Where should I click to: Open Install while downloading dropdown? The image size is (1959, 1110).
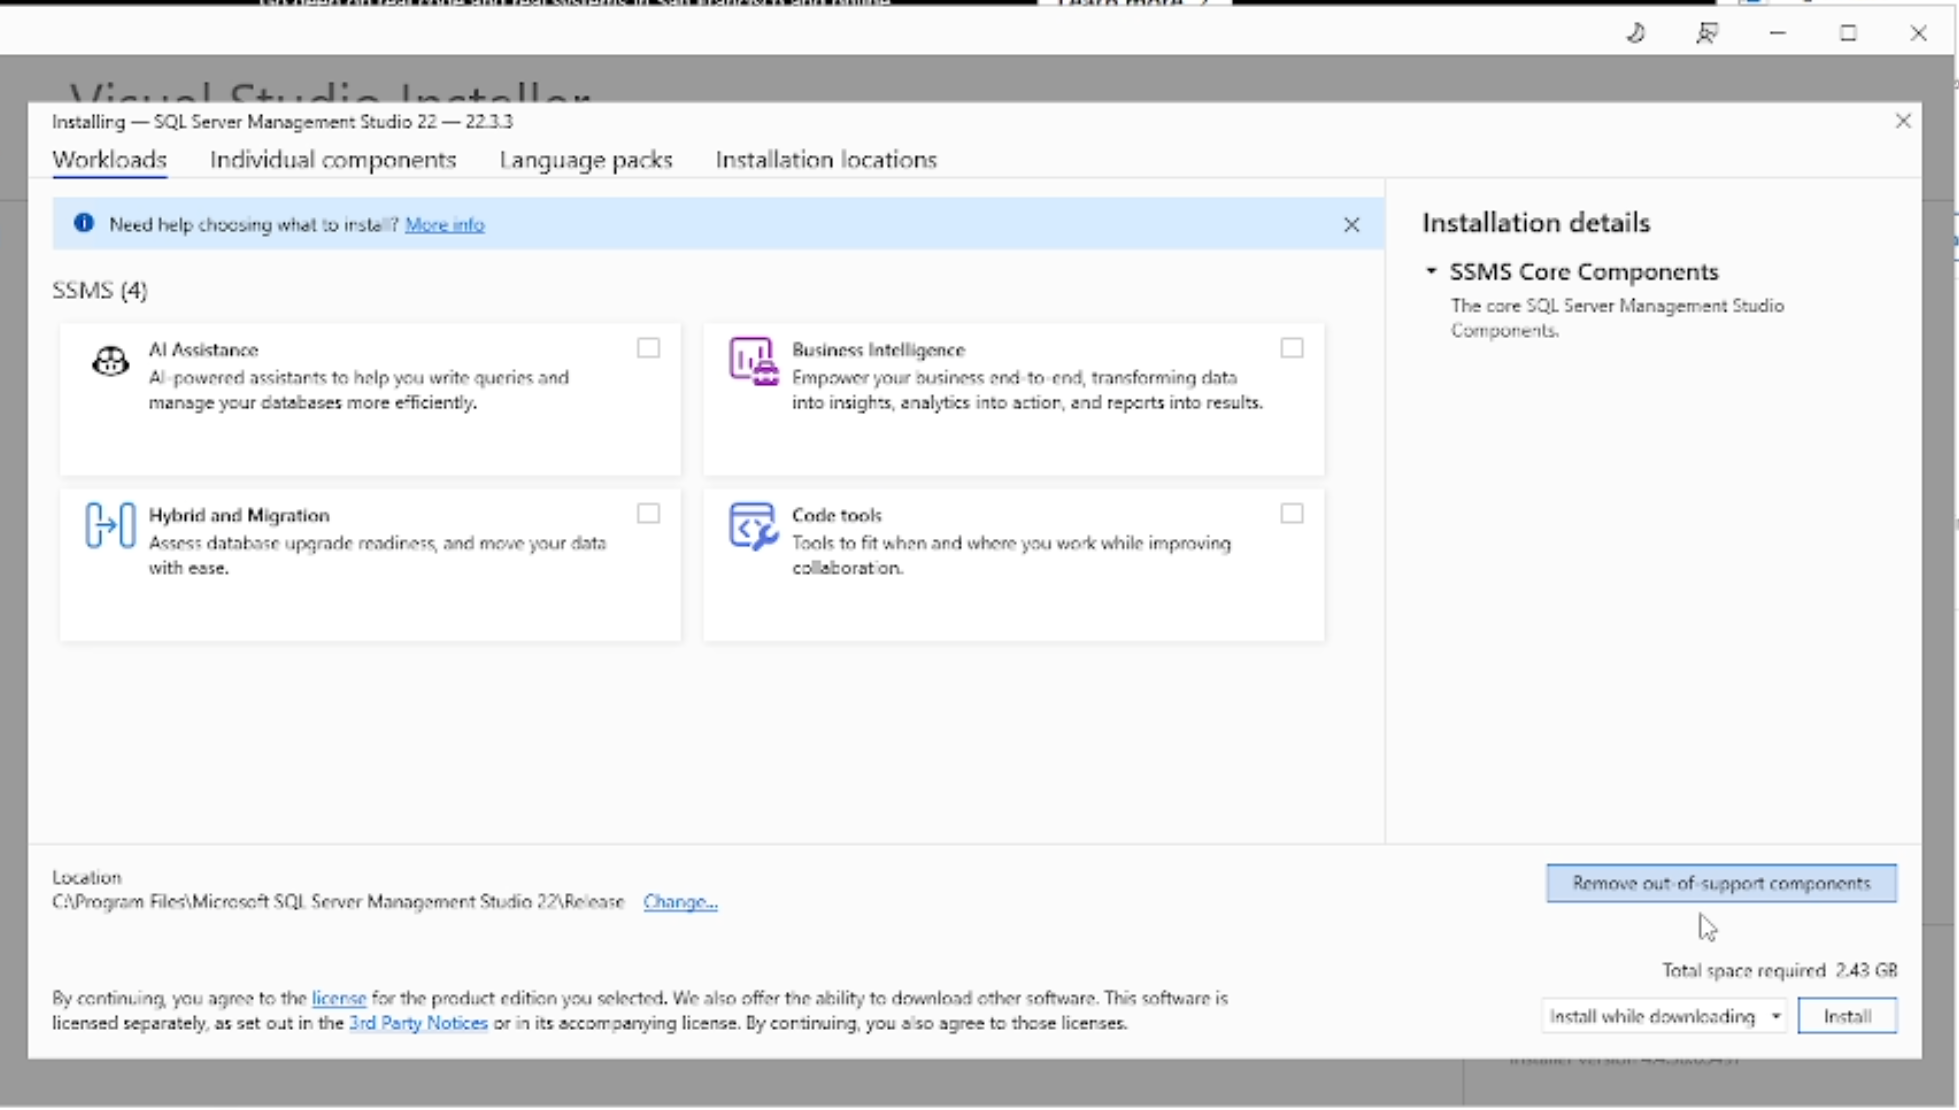point(1664,1017)
